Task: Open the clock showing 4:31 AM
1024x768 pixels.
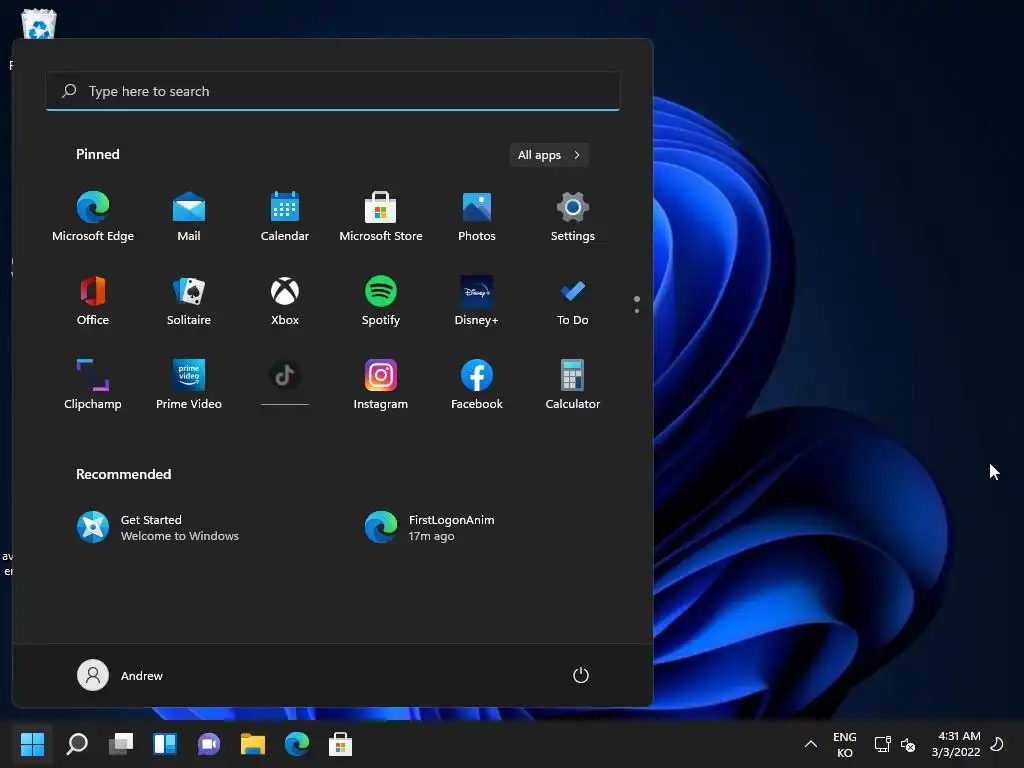Action: tap(956, 744)
